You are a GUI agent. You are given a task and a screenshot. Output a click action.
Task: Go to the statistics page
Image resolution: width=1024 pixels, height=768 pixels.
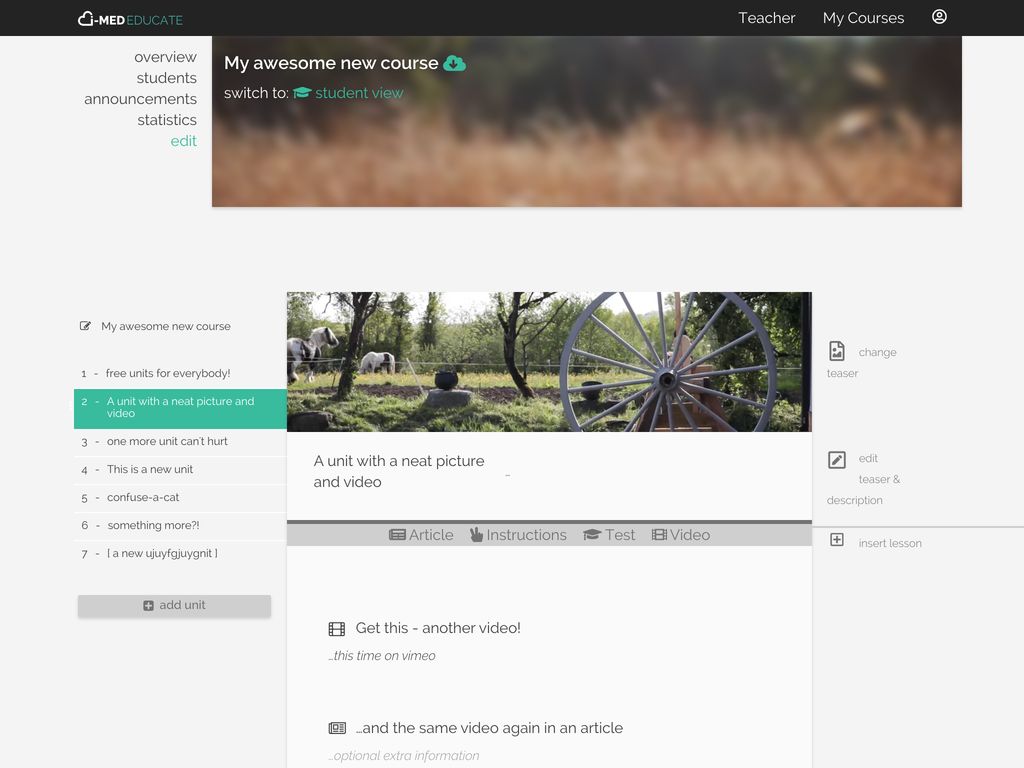[167, 120]
